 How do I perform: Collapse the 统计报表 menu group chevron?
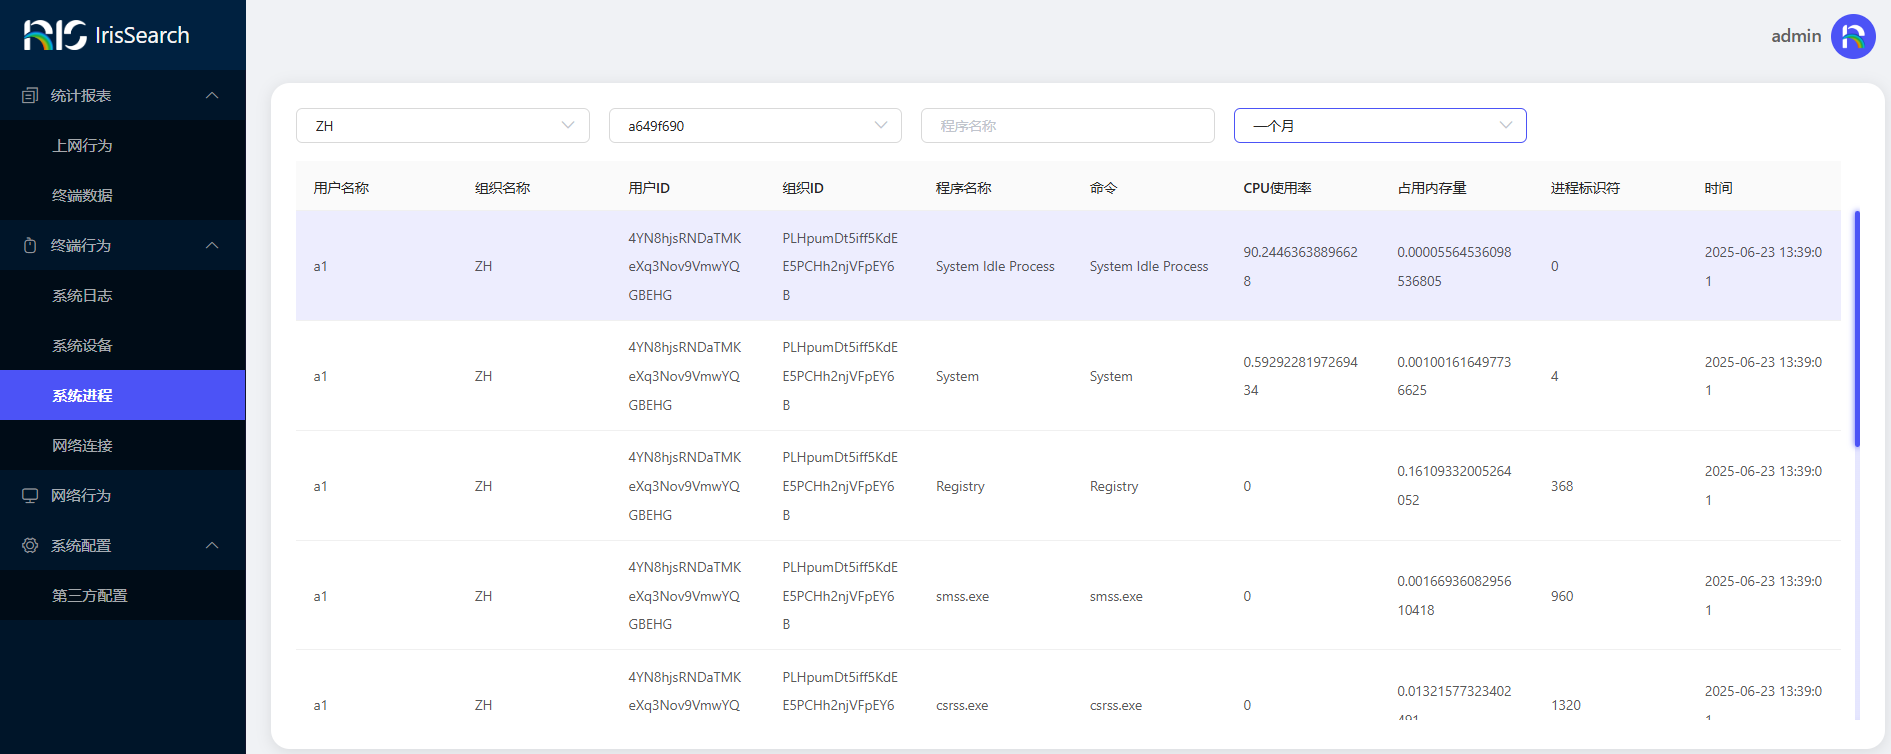click(x=212, y=96)
